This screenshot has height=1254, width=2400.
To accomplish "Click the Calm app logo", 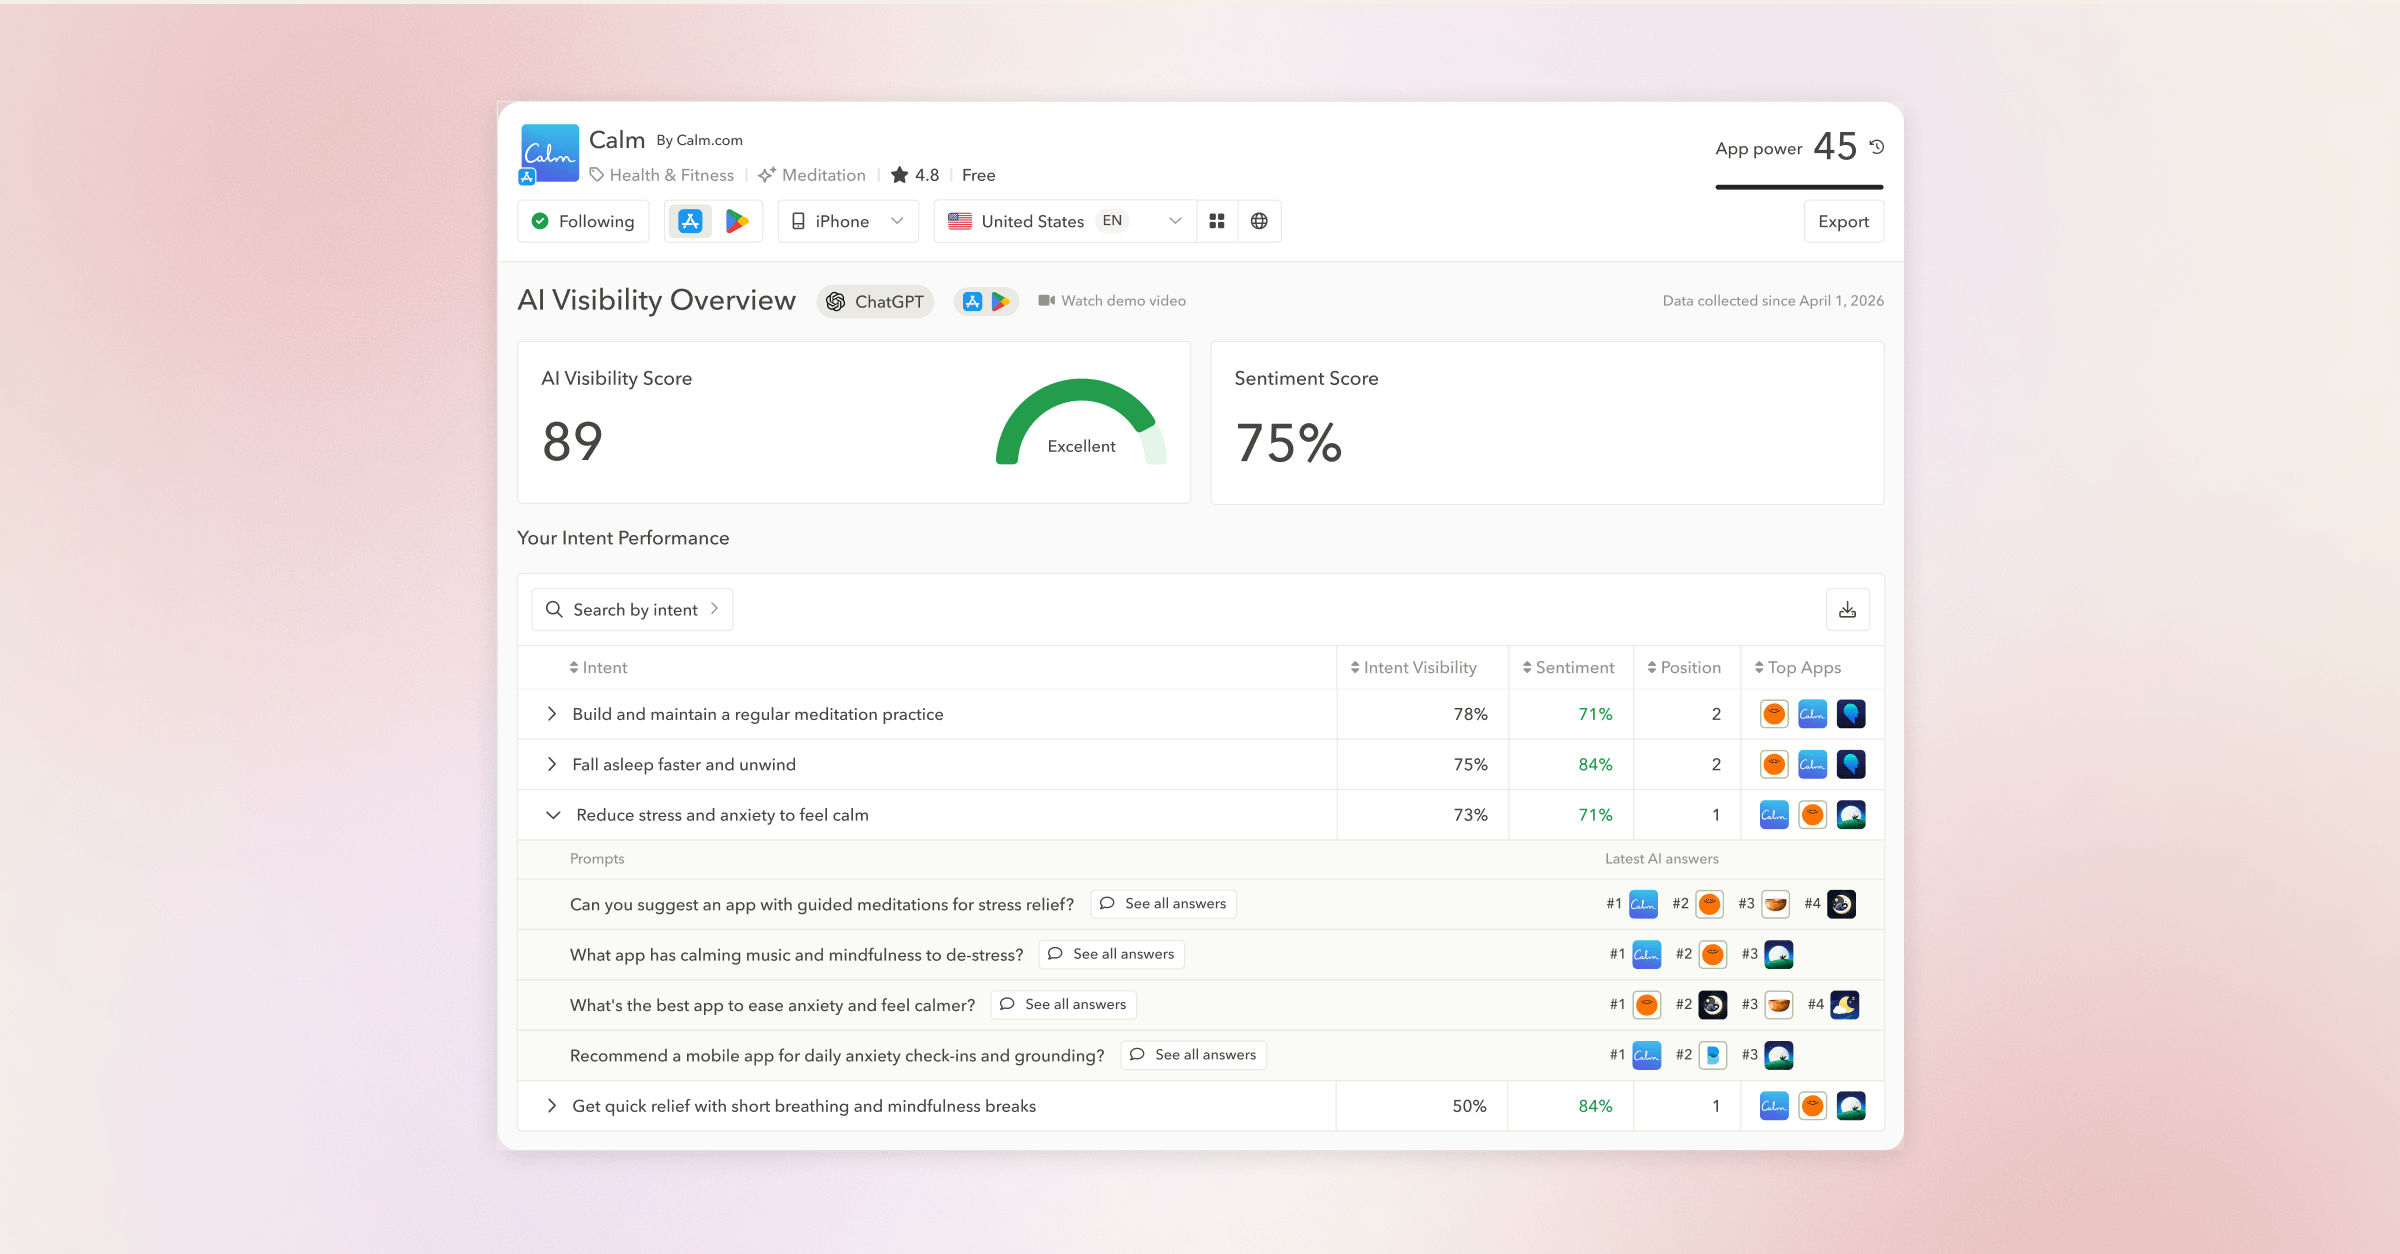I will coord(550,153).
